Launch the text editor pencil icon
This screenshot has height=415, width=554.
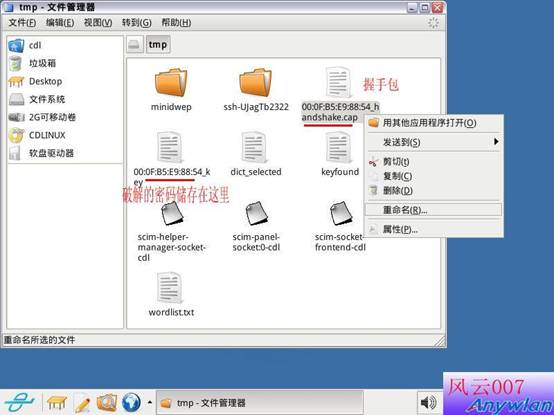82,403
